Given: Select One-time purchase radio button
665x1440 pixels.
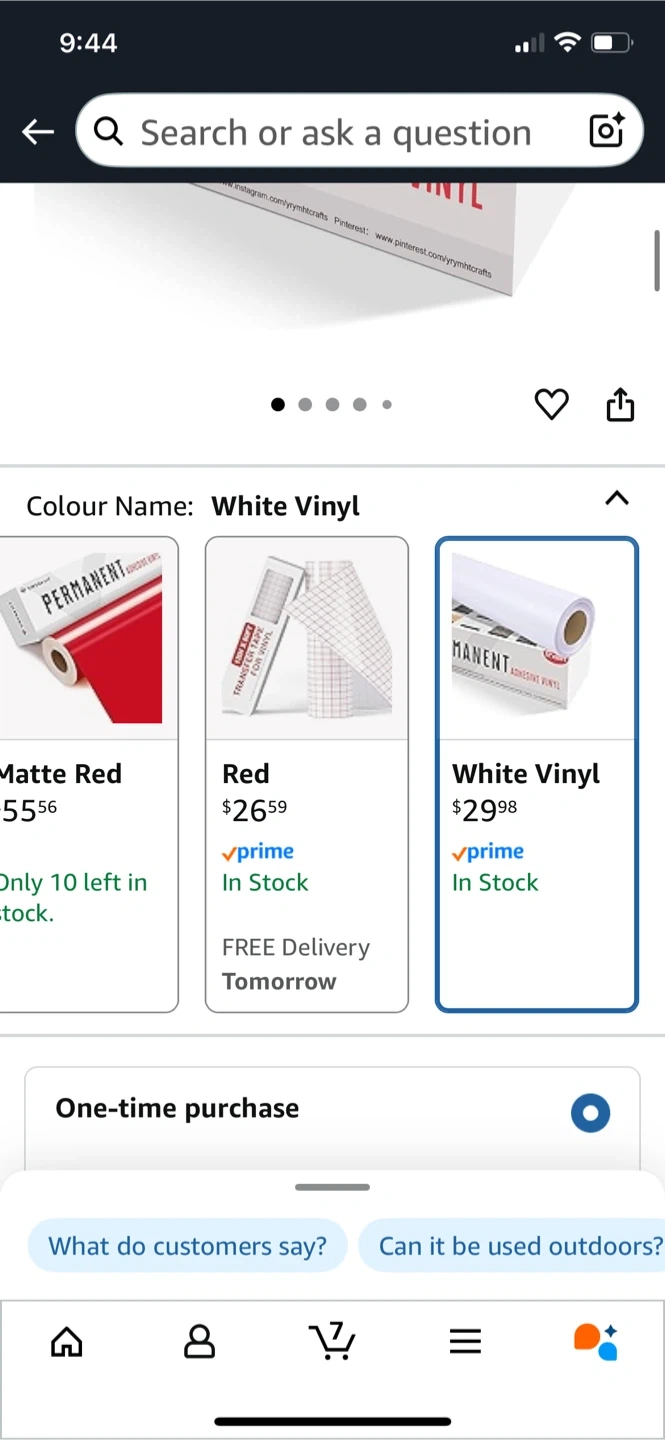Looking at the screenshot, I should tap(590, 1113).
